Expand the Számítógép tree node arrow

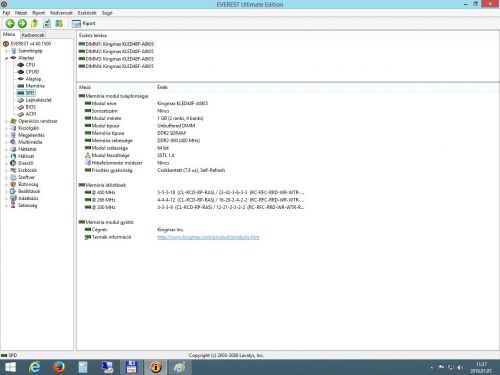click(x=7, y=51)
